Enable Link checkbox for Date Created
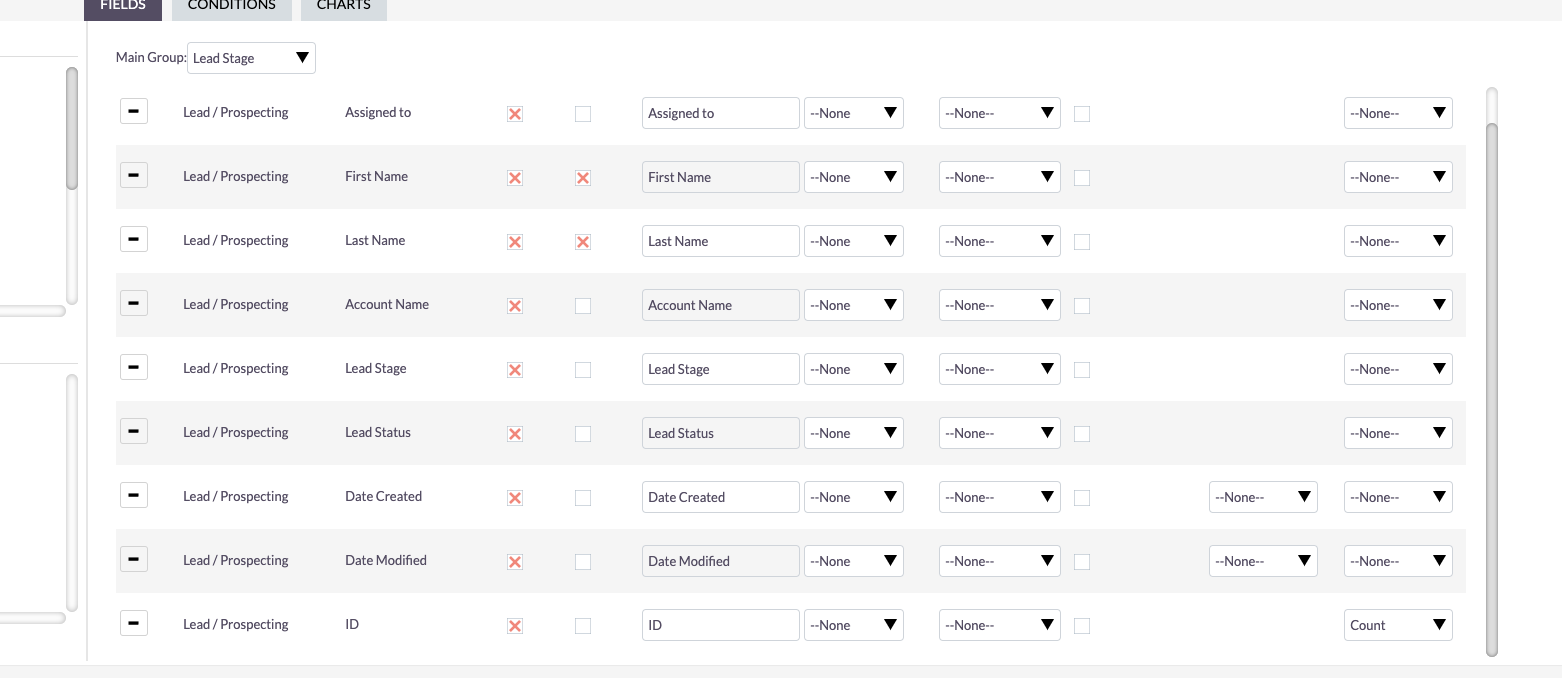 coord(583,498)
